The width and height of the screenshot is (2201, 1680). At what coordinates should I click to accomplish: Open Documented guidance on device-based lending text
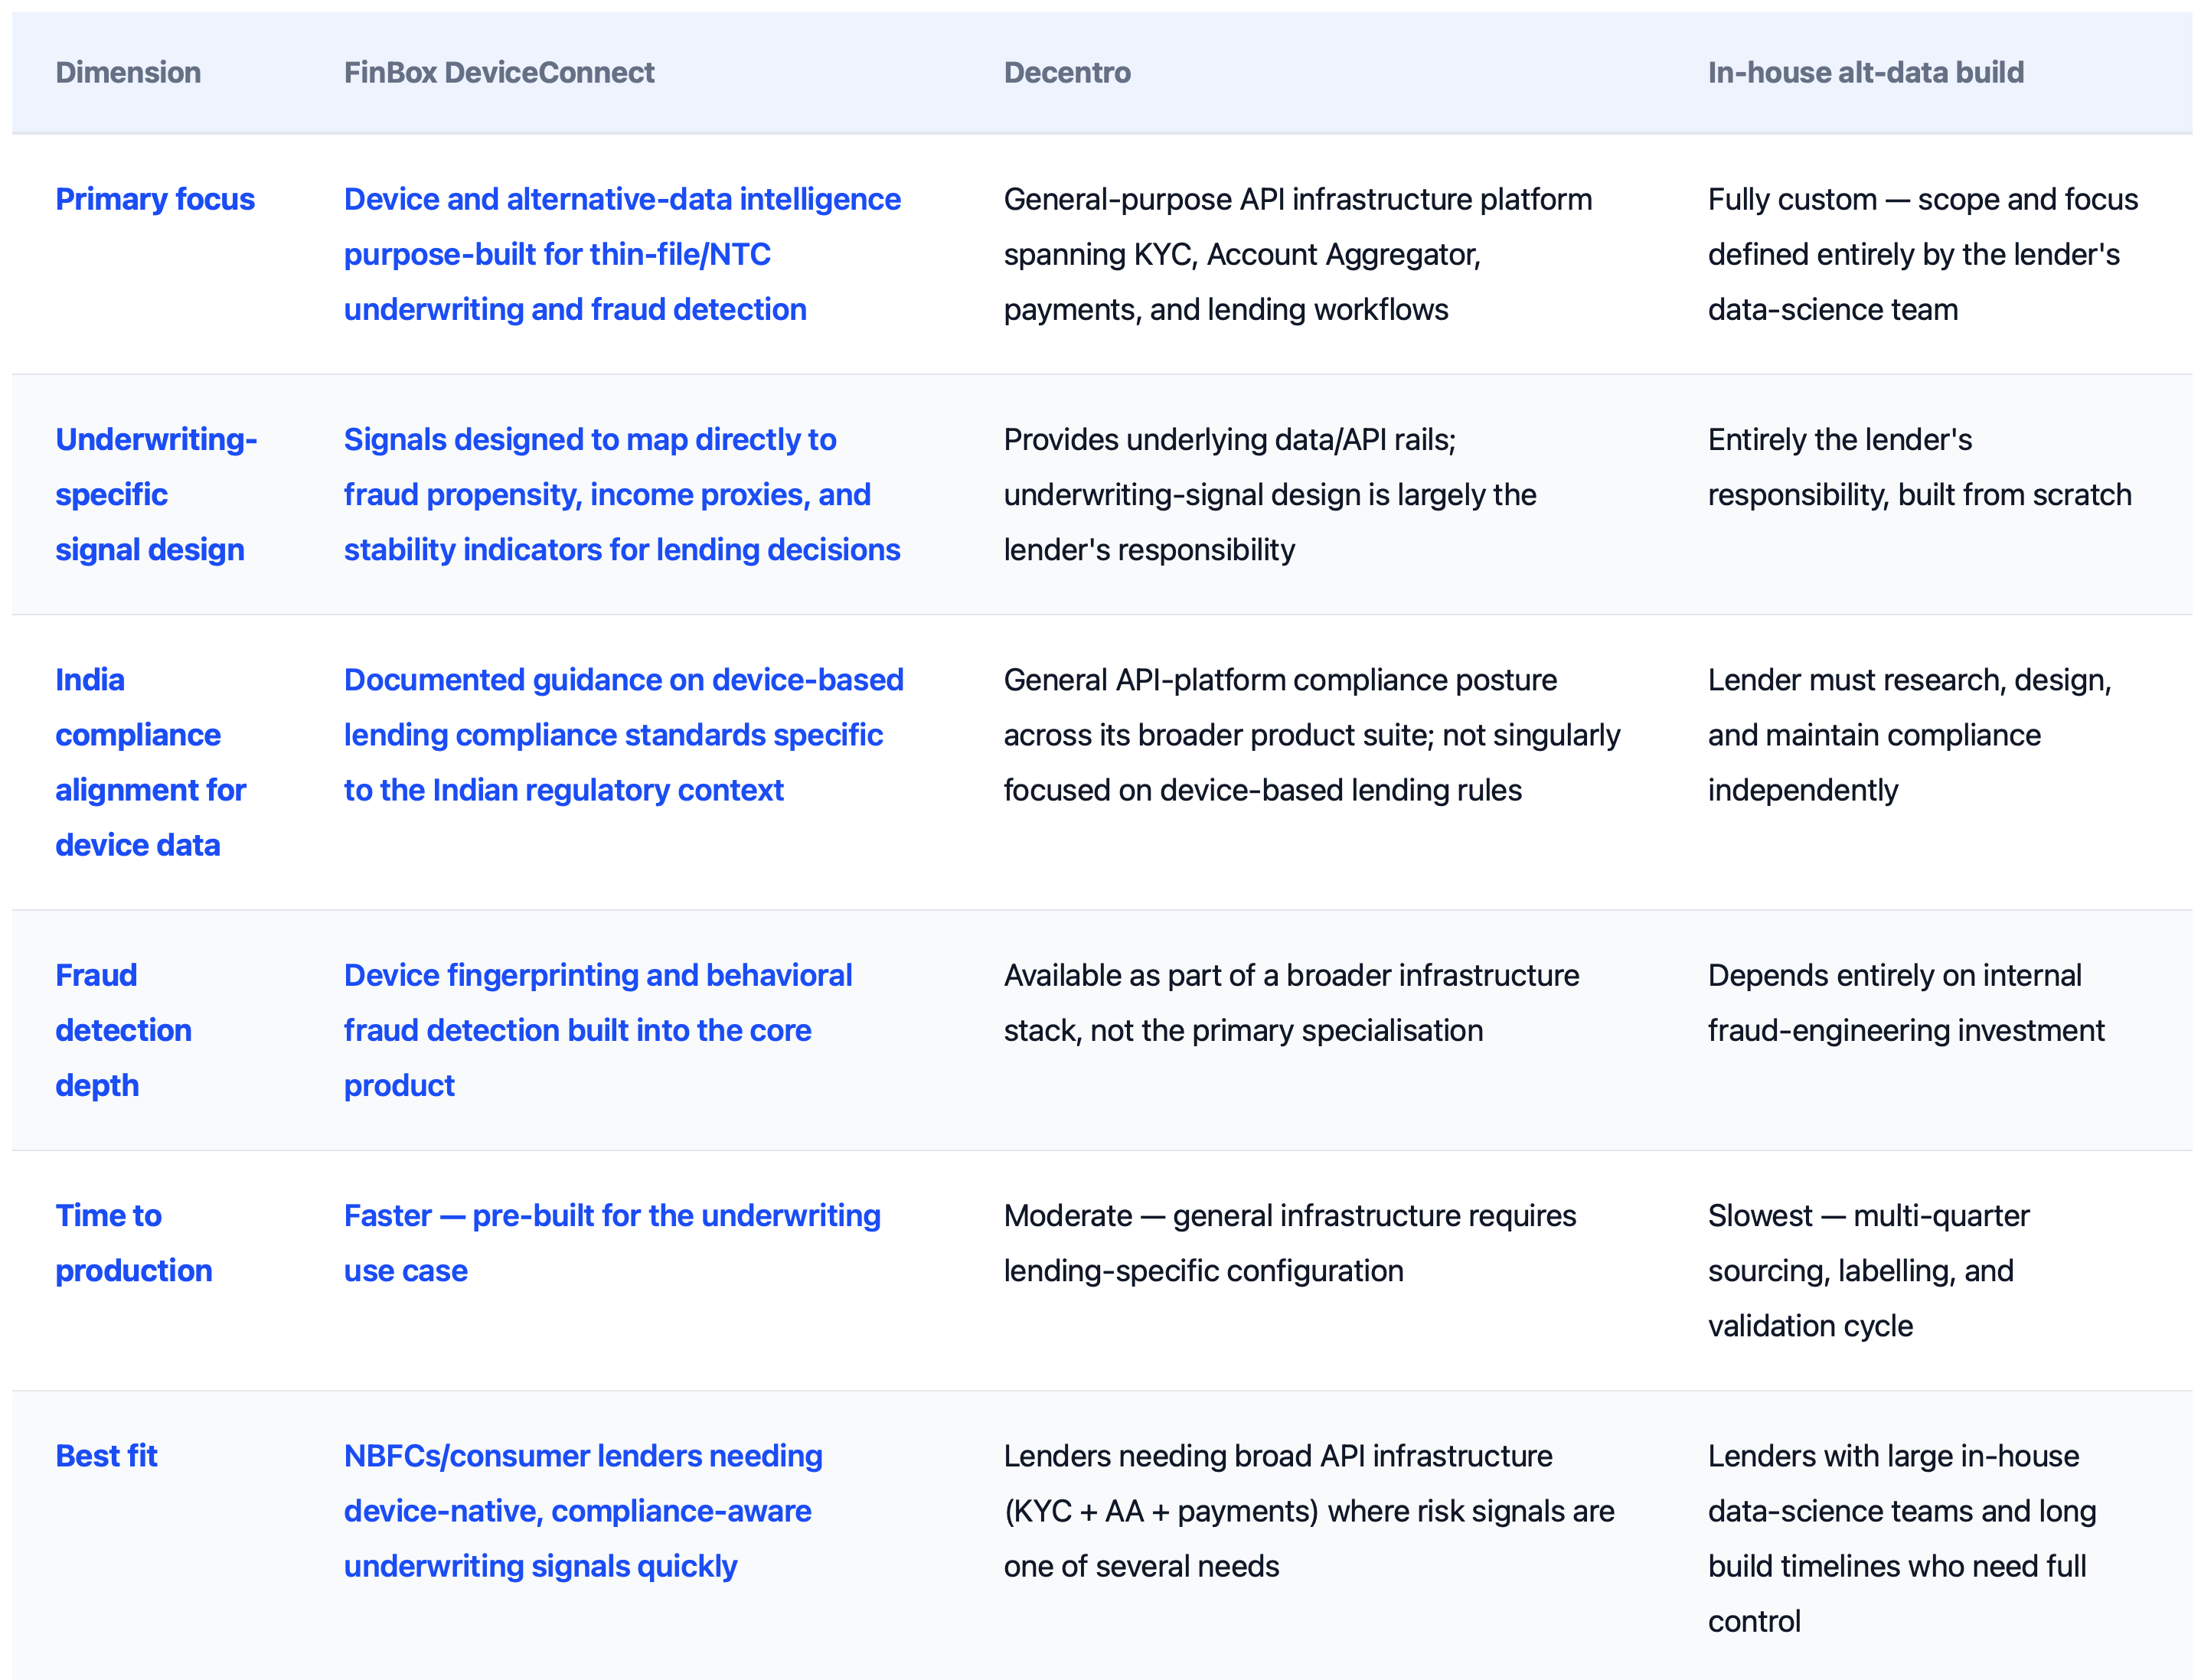[623, 735]
